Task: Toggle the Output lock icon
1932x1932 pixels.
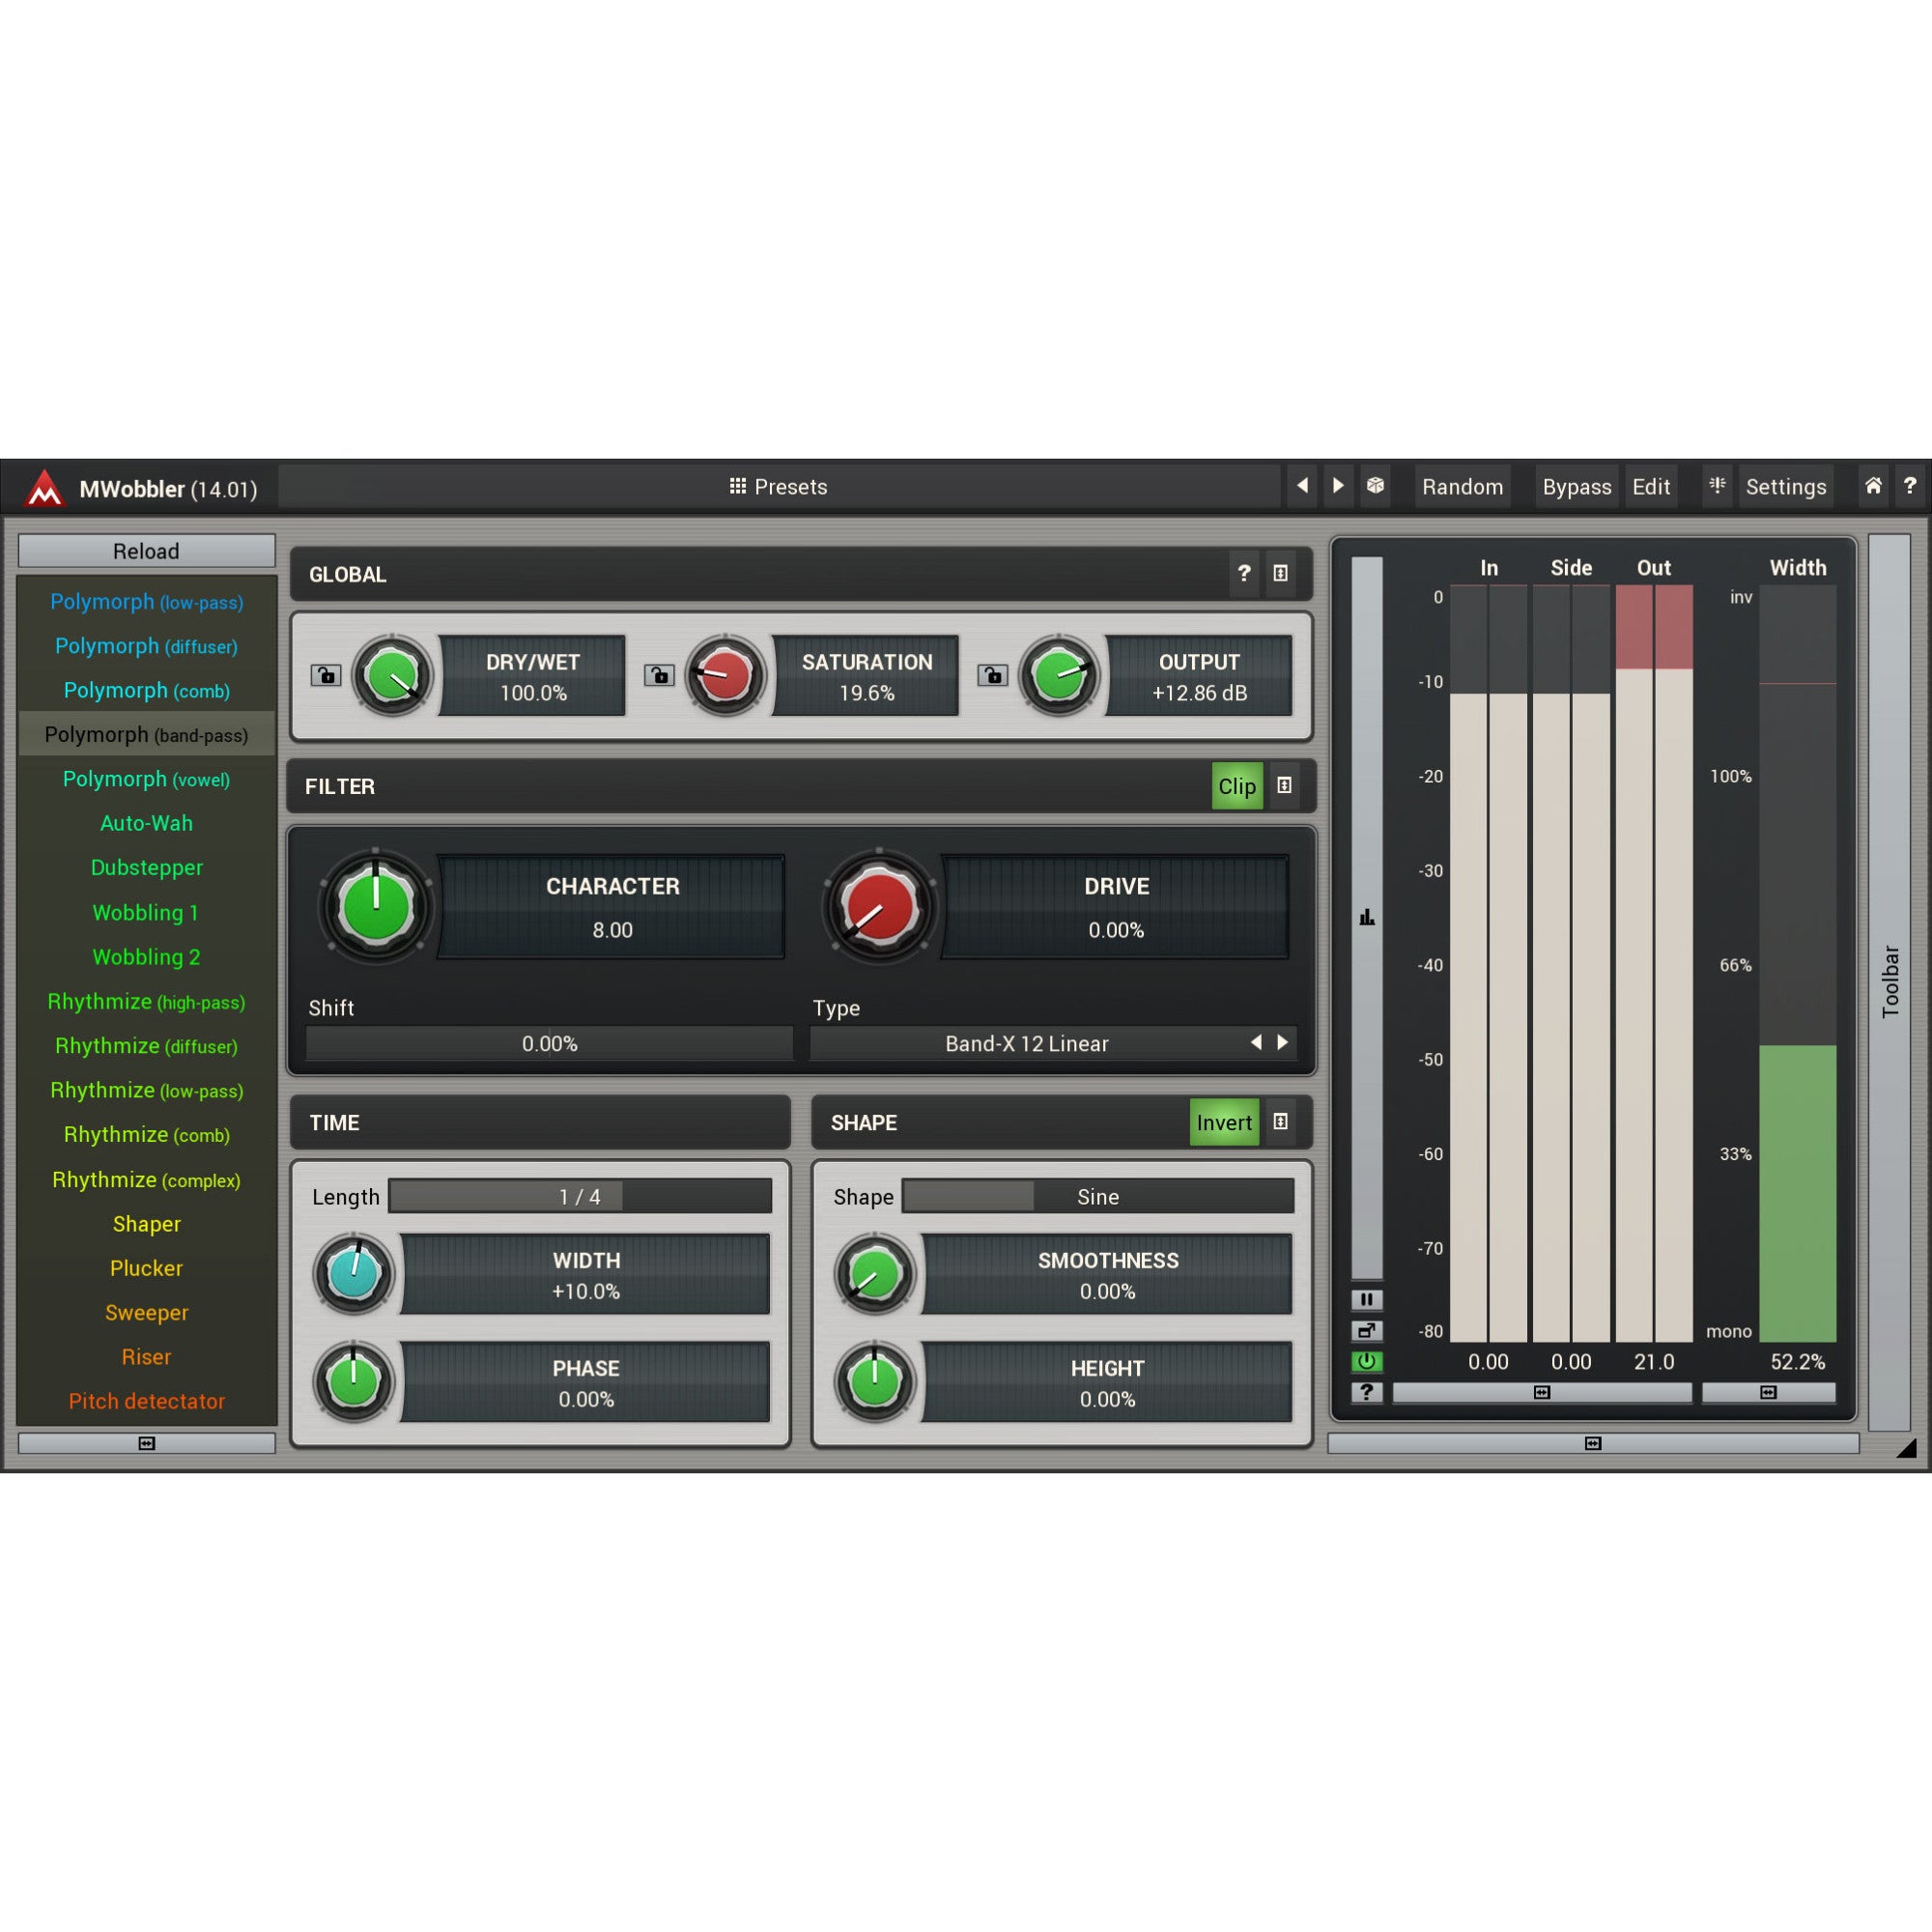Action: coord(992,675)
